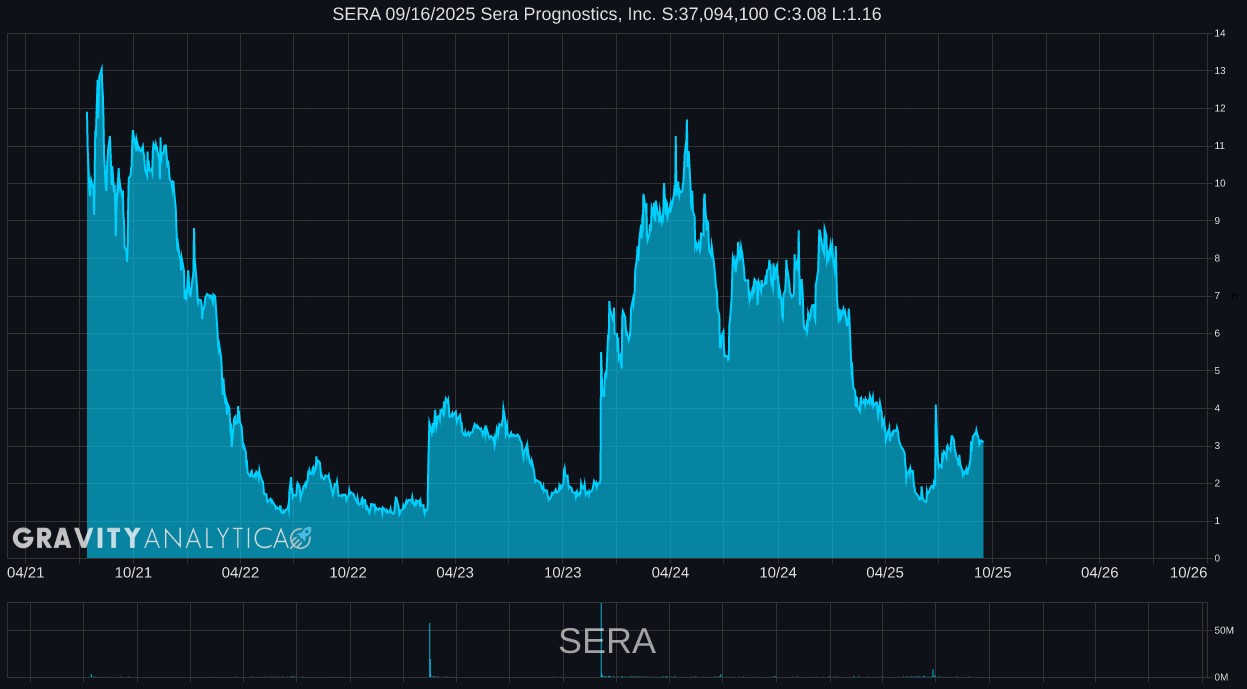This screenshot has width=1247, height=689.
Task: Select the price axis label 0
Action: pyautogui.click(x=1217, y=559)
